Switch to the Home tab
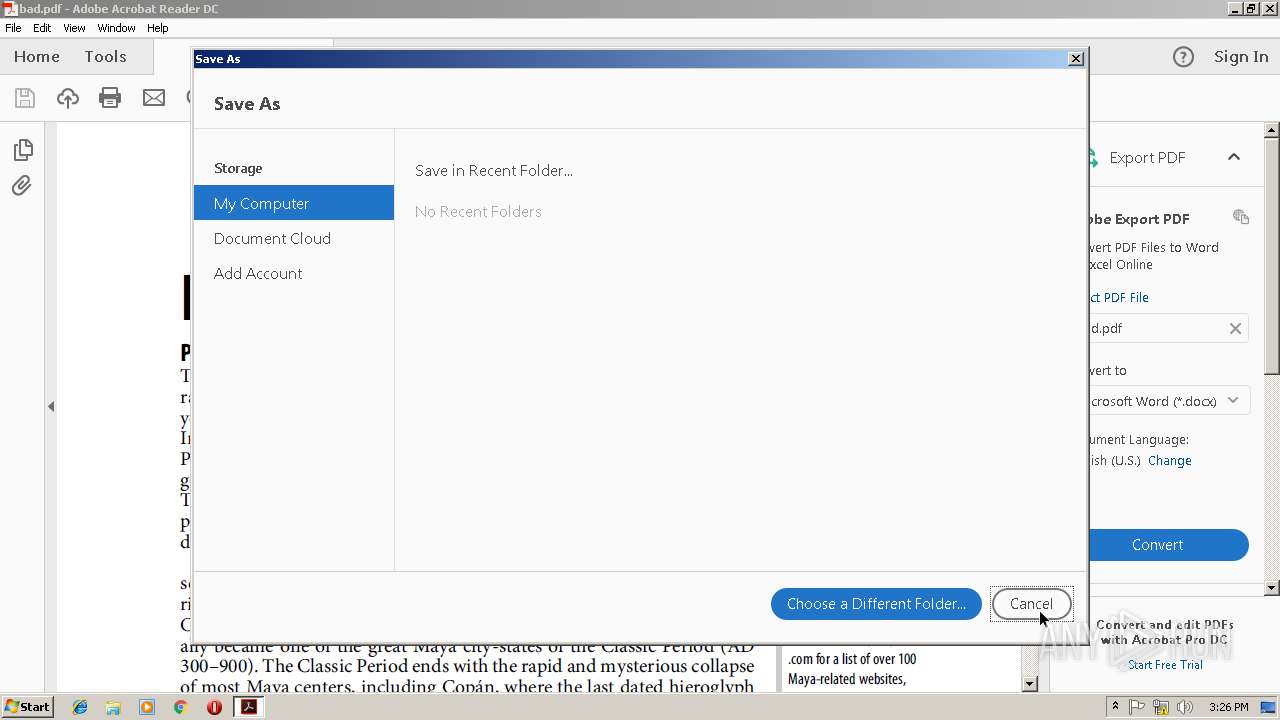Image resolution: width=1280 pixels, height=720 pixels. coord(37,57)
